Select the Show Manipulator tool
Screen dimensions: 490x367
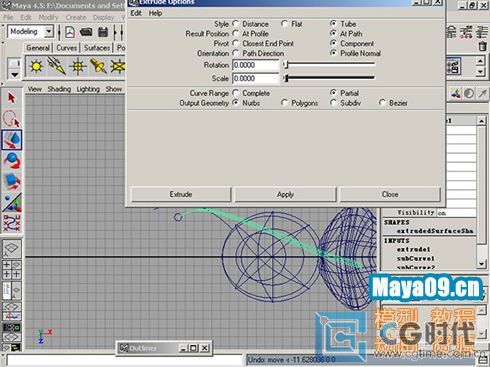click(x=12, y=202)
